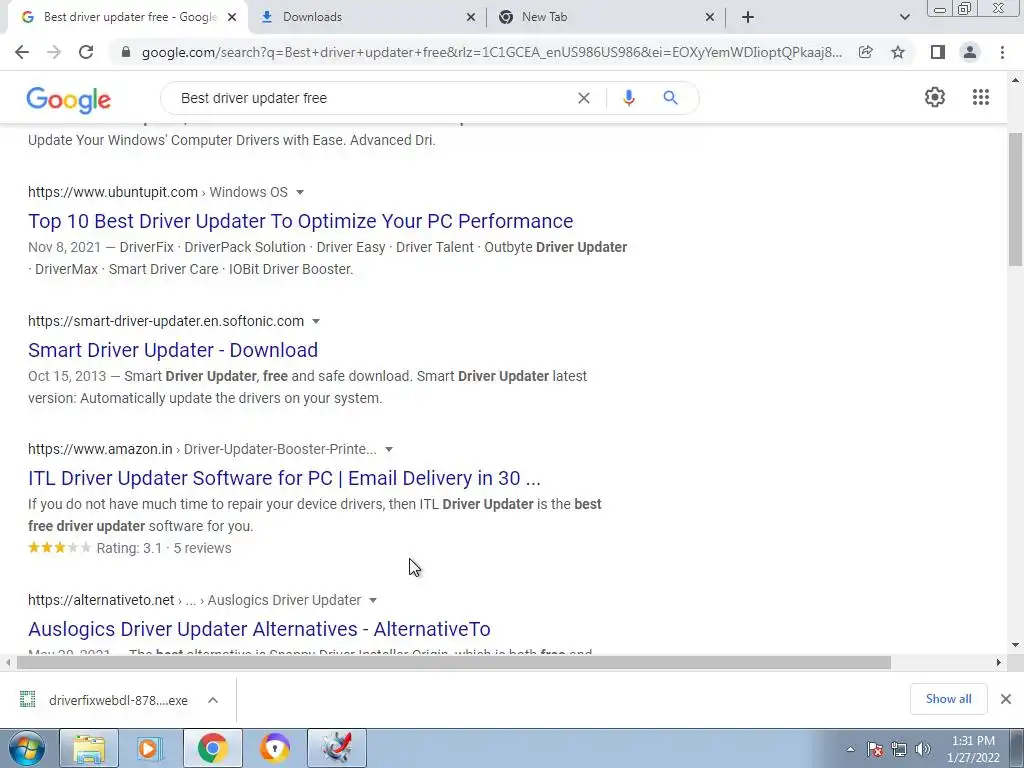Screen dimensions: 1024x768
Task: Open the Windows Start menu
Action: pyautogui.click(x=26, y=748)
